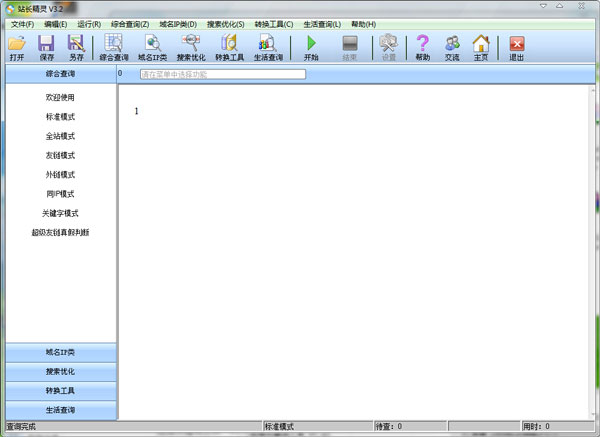Open the 文件(F) menu
Screen dimensions: 600x437
21,23
